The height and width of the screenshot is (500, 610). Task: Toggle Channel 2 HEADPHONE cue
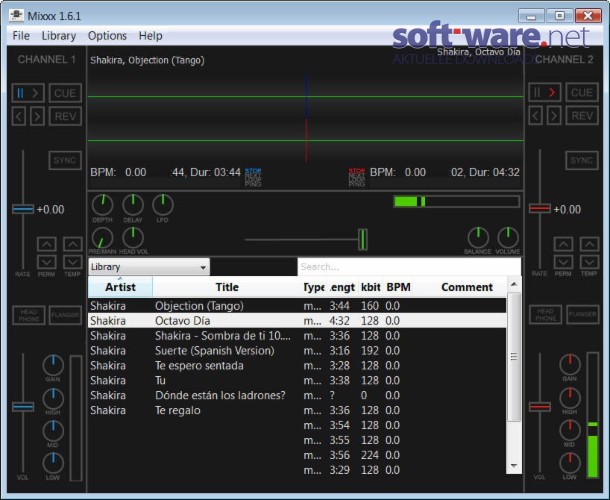(545, 315)
